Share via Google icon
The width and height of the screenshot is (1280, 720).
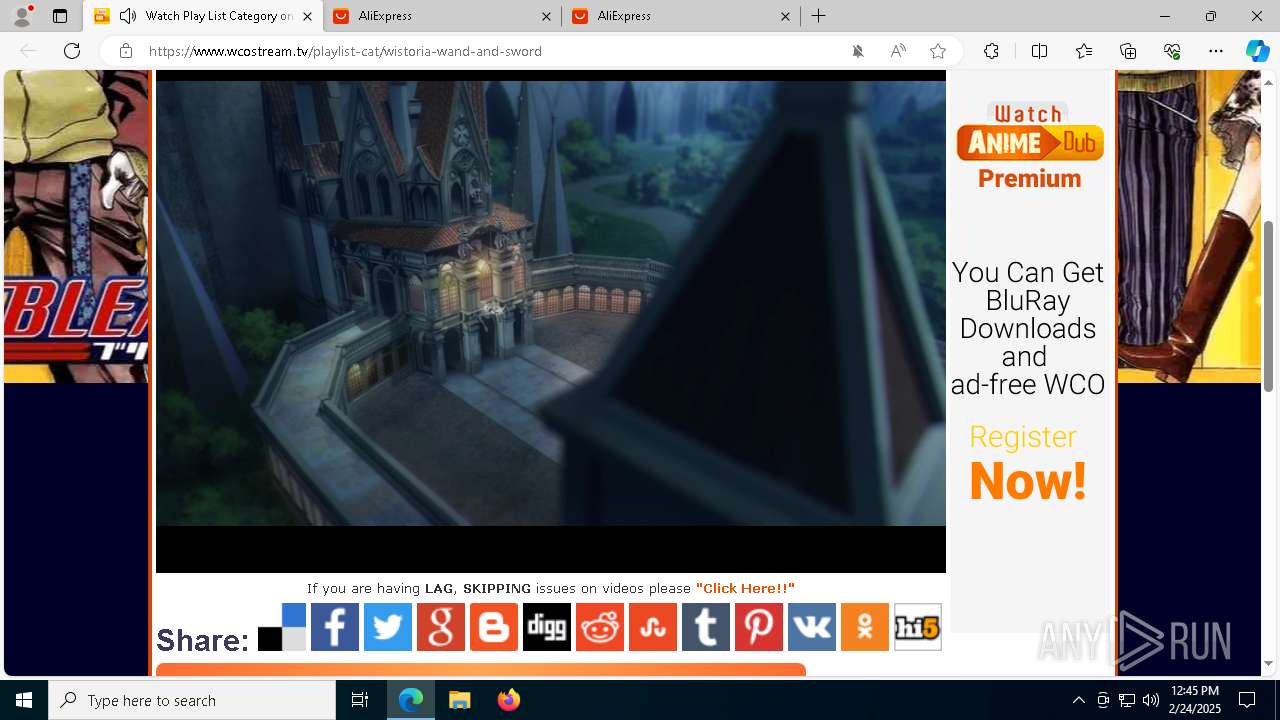pos(441,627)
